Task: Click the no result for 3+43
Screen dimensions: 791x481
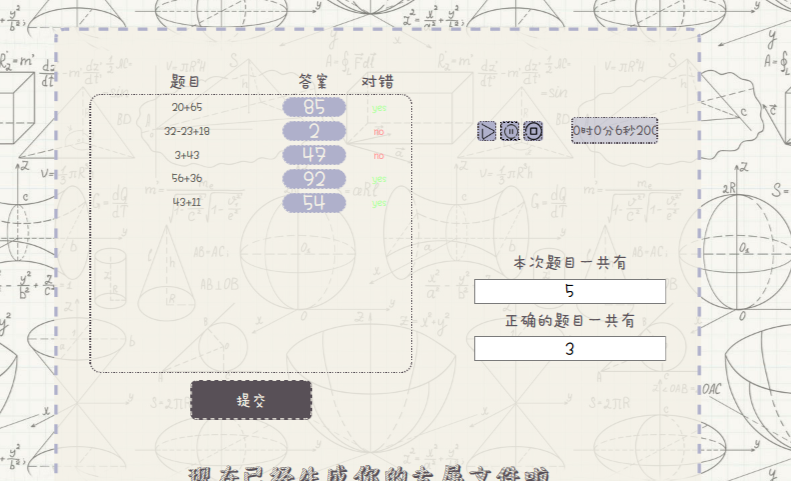Action: tap(379, 156)
